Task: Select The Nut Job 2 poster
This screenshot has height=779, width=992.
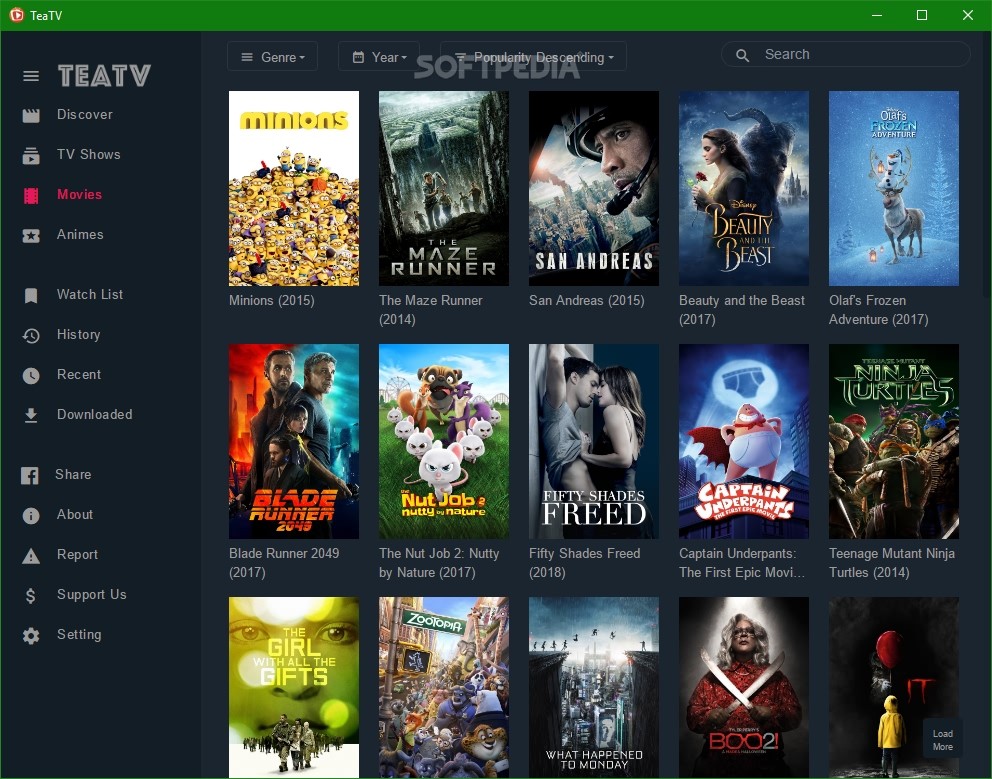Action: coord(443,441)
